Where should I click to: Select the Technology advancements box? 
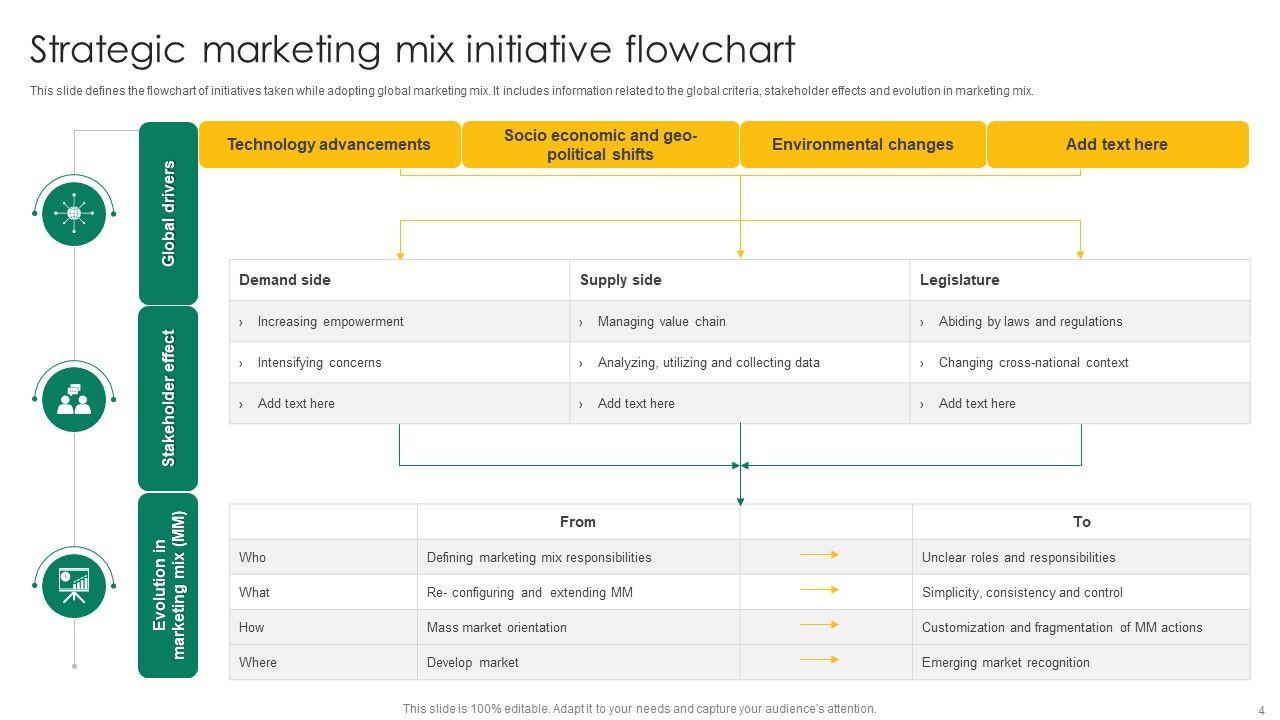(329, 144)
